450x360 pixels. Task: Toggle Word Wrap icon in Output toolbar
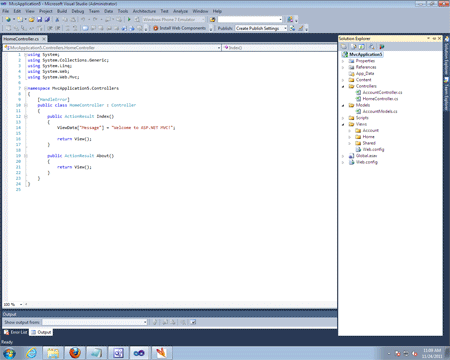[193, 322]
